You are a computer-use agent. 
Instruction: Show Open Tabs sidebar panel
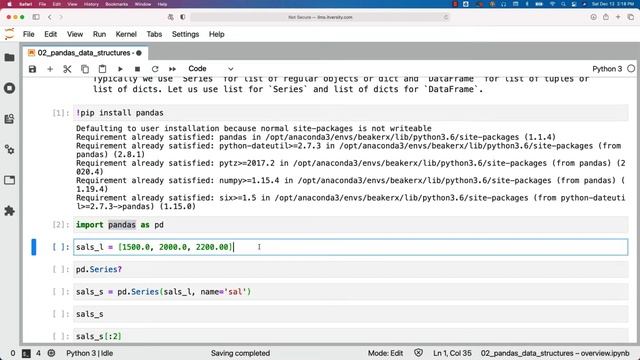point(9,180)
